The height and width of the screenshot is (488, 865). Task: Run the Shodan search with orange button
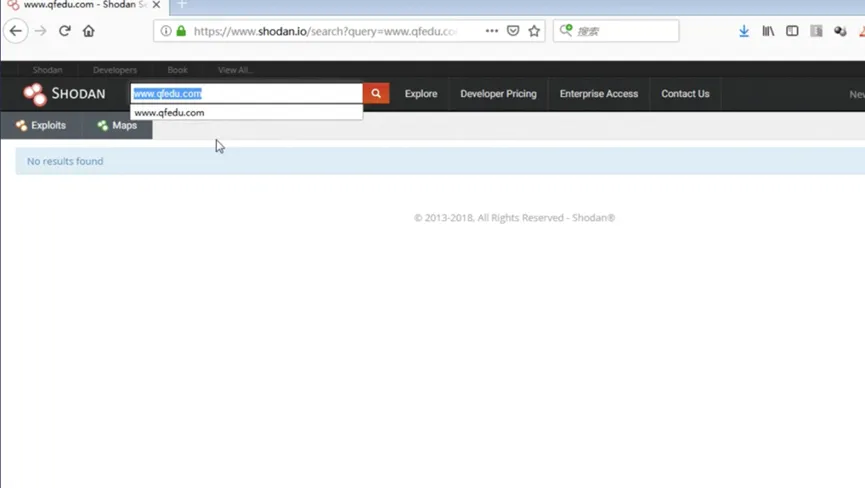click(376, 93)
